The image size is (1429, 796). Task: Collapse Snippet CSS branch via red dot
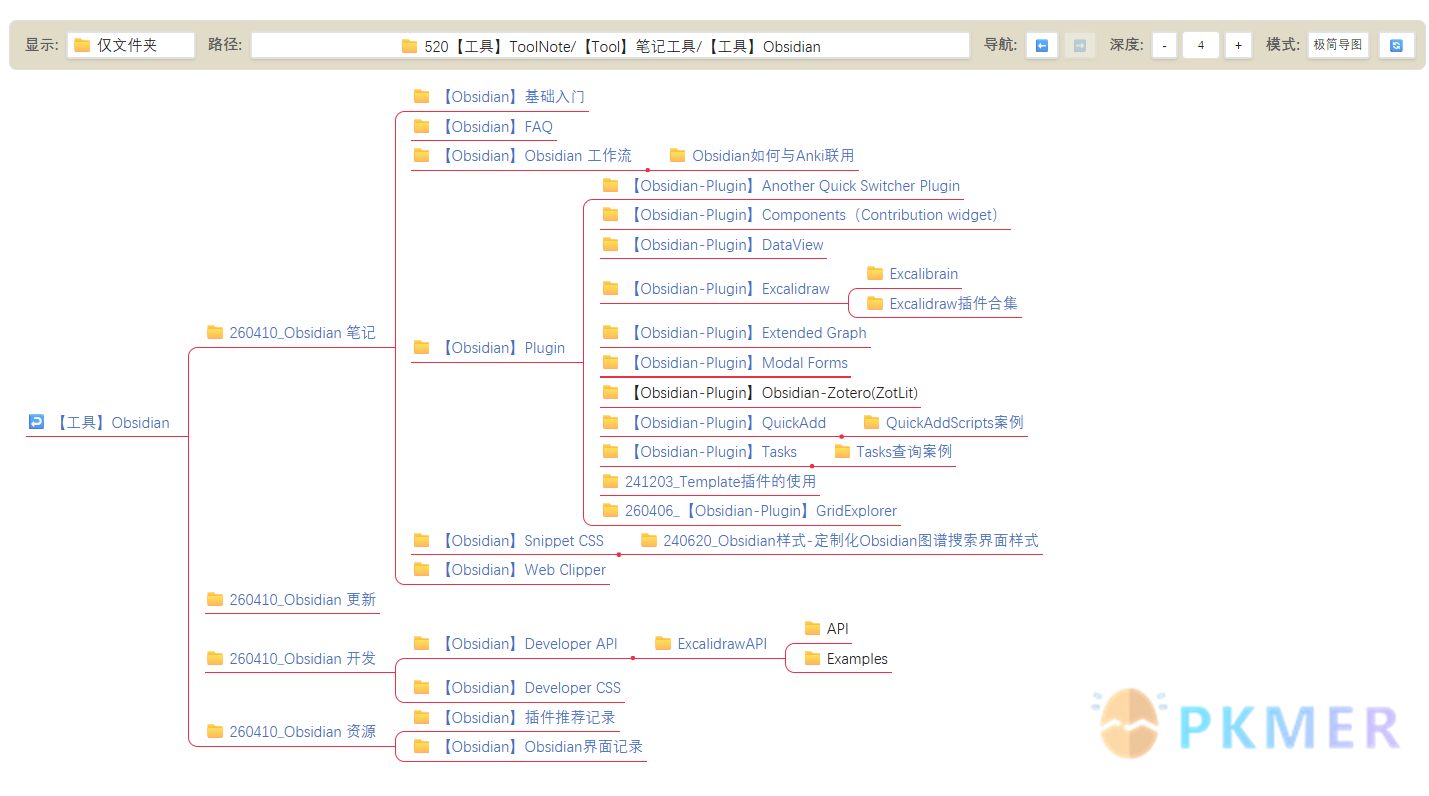pyautogui.click(x=619, y=555)
